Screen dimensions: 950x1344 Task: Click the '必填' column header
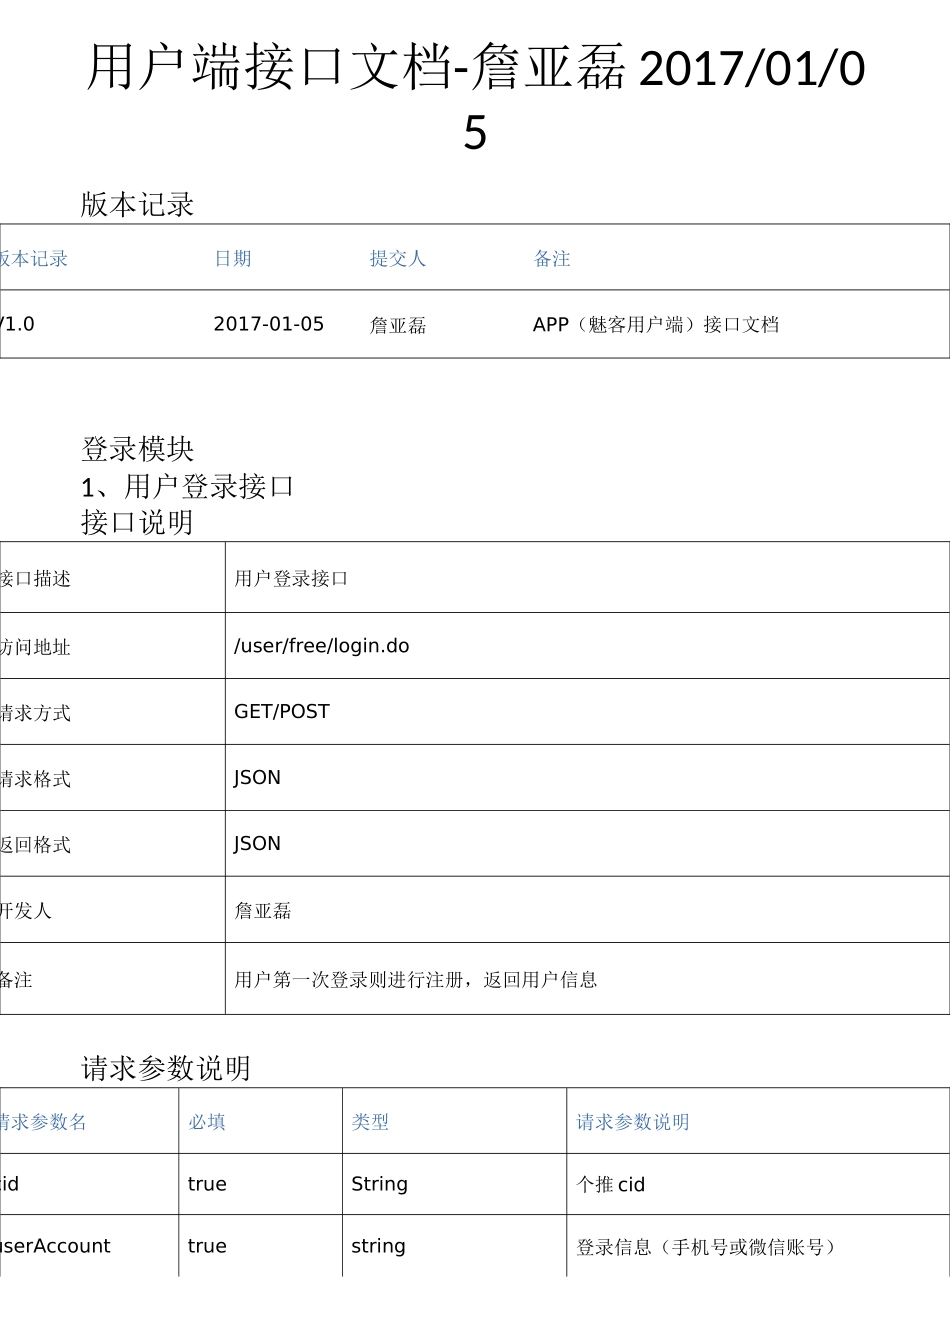click(x=207, y=1123)
